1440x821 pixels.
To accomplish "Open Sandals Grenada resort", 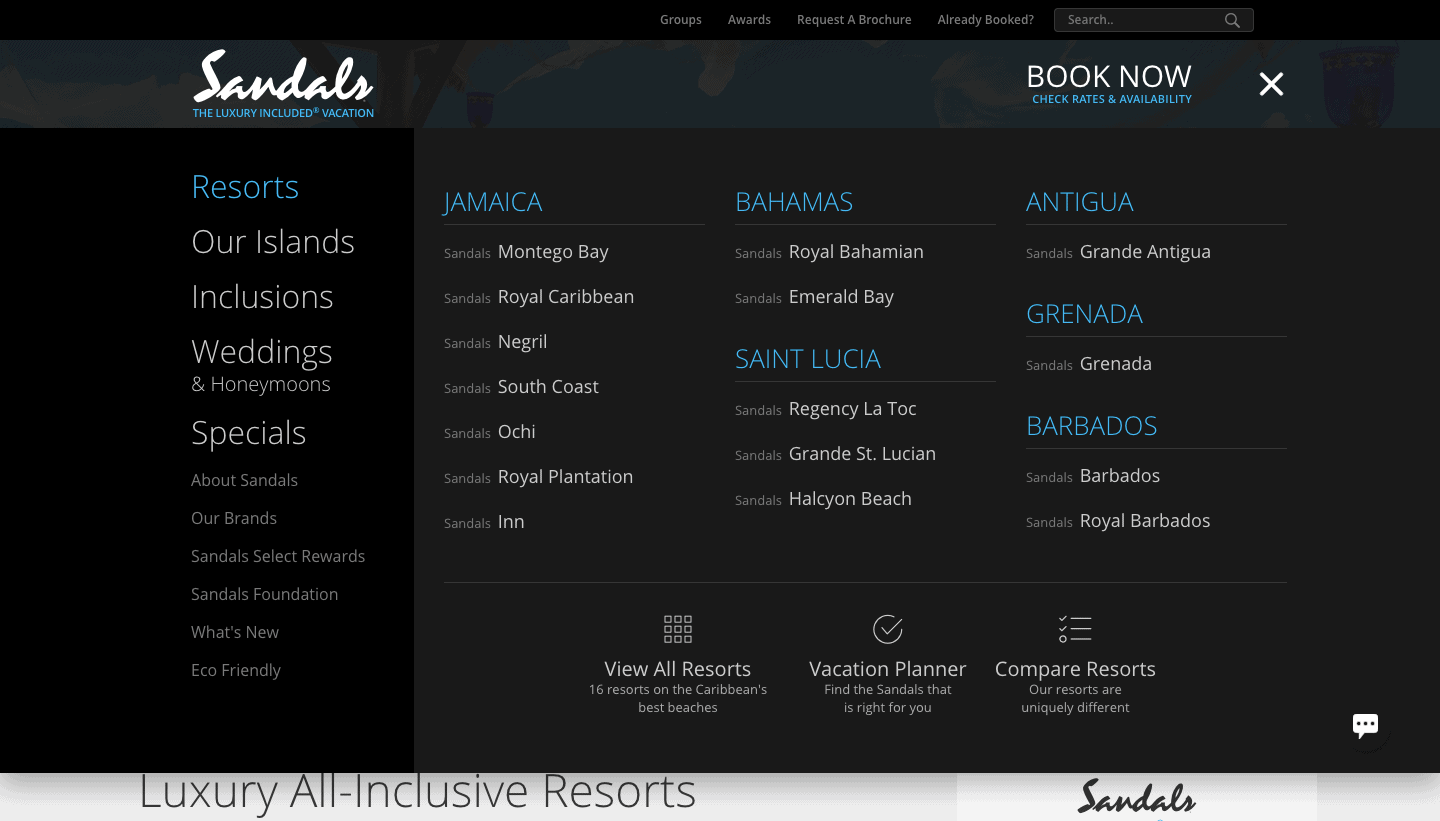I will [x=1089, y=364].
